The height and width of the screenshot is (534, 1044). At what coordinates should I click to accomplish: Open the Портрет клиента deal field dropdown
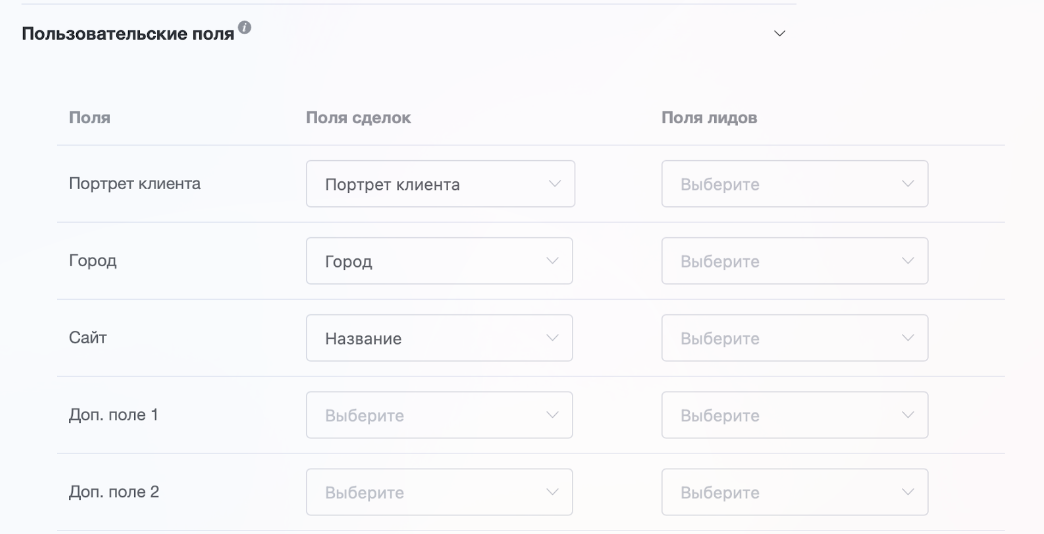tap(440, 184)
